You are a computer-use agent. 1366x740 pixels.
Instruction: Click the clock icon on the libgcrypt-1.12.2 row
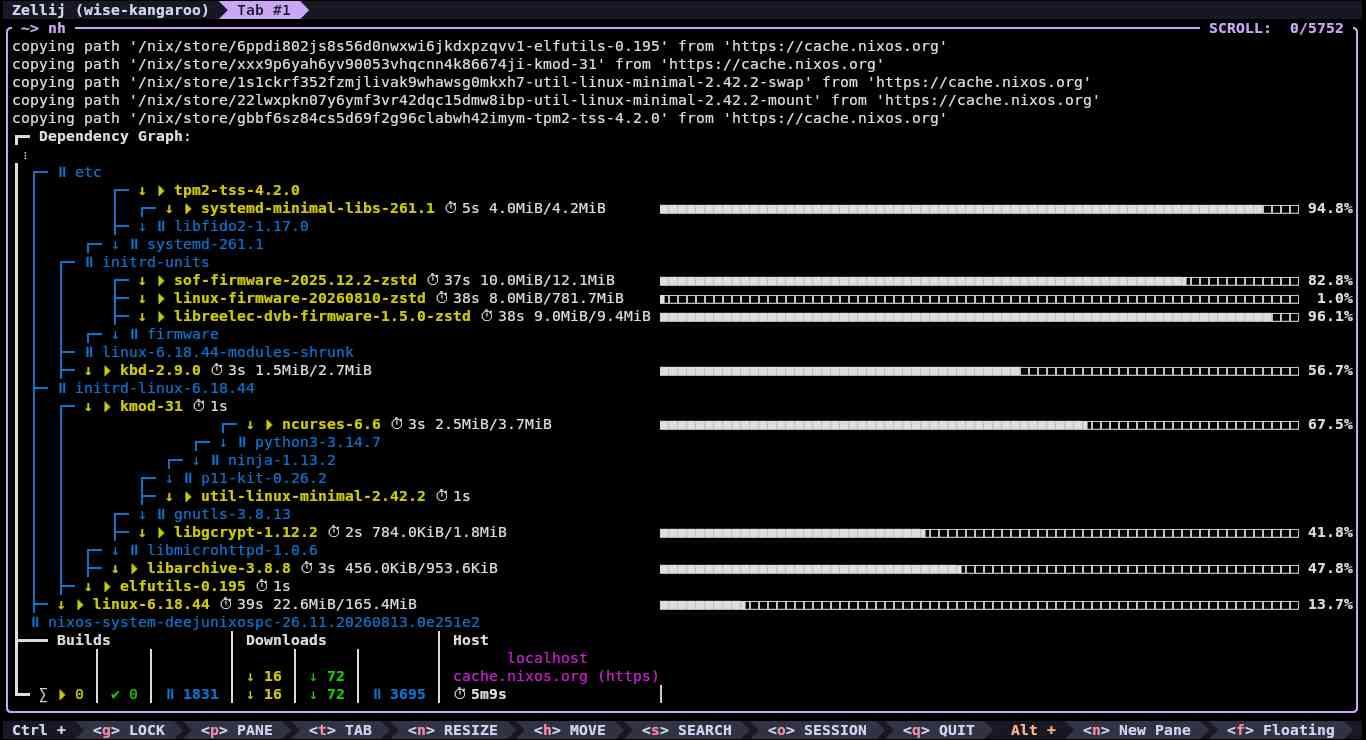pos(333,532)
